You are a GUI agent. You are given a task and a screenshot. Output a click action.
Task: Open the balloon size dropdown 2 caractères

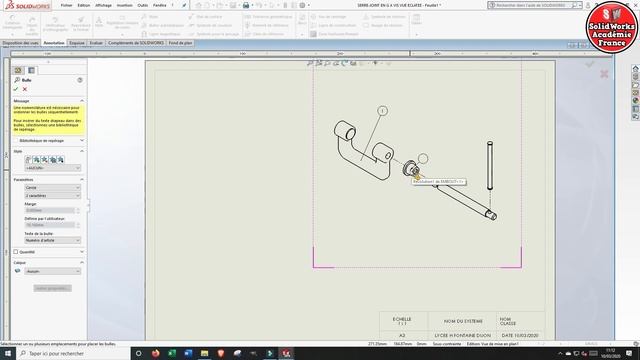[53, 196]
